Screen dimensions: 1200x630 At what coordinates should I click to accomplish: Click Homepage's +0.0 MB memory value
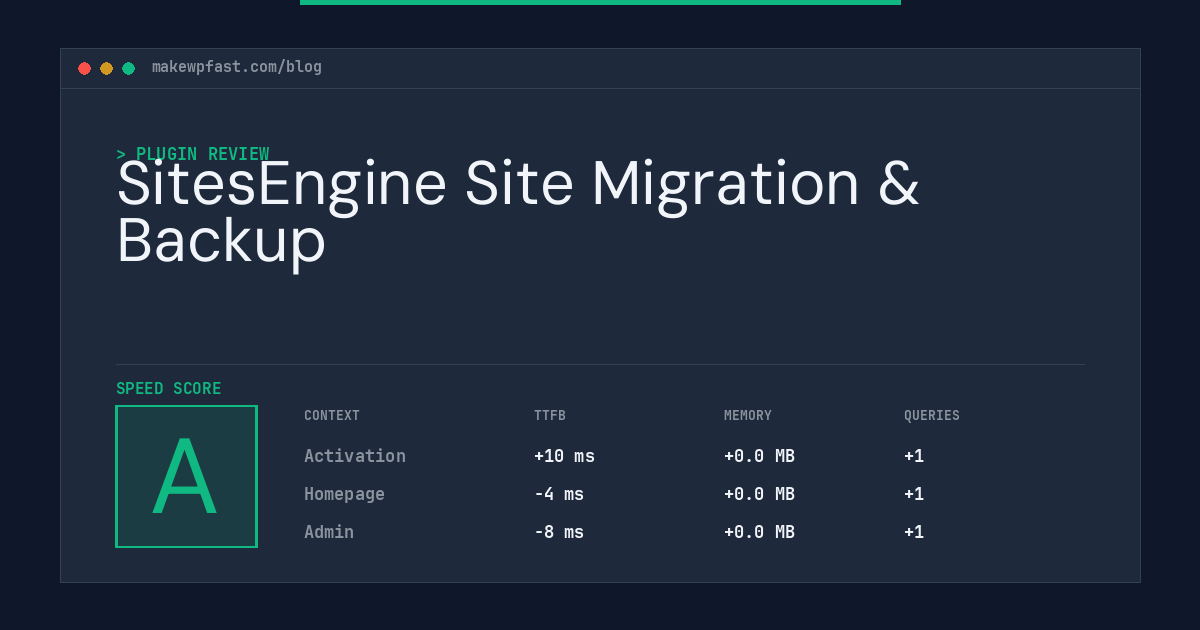point(759,494)
